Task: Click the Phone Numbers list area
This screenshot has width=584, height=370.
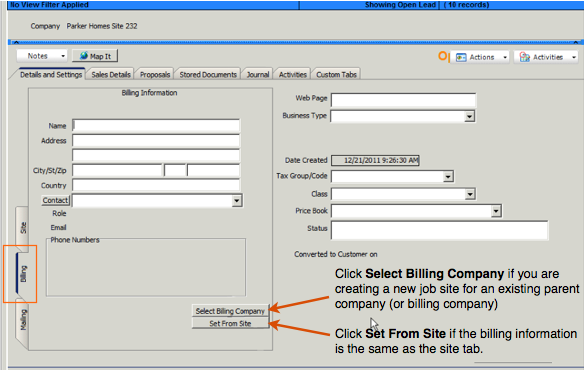Action: (x=146, y=268)
